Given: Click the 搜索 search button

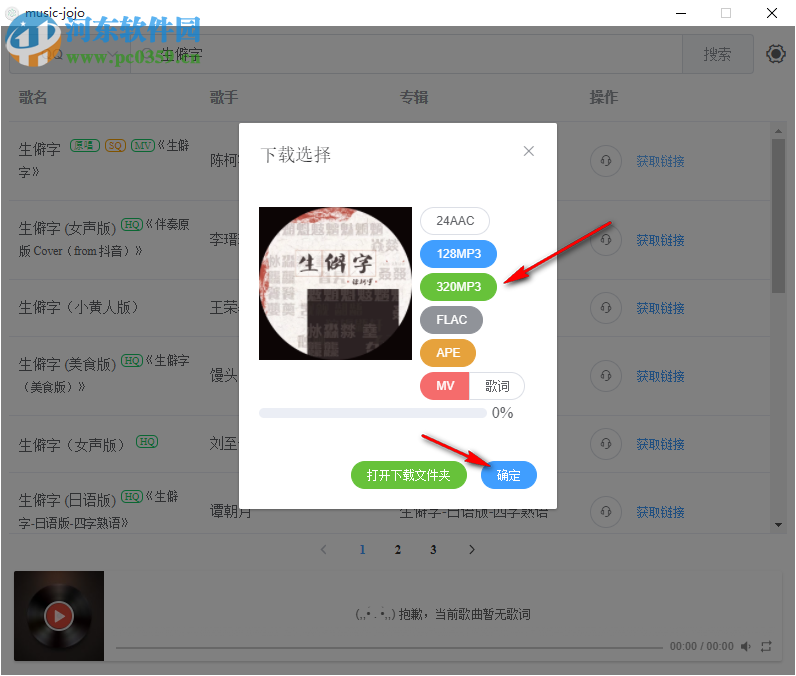Looking at the screenshot, I should (717, 54).
